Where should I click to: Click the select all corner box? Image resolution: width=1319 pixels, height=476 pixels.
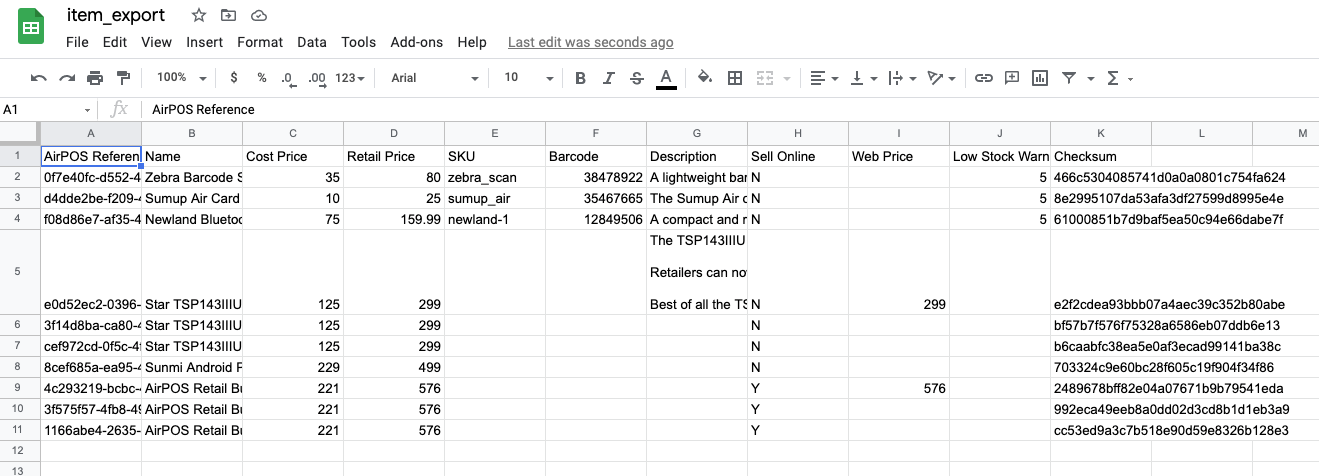pyautogui.click(x=20, y=133)
